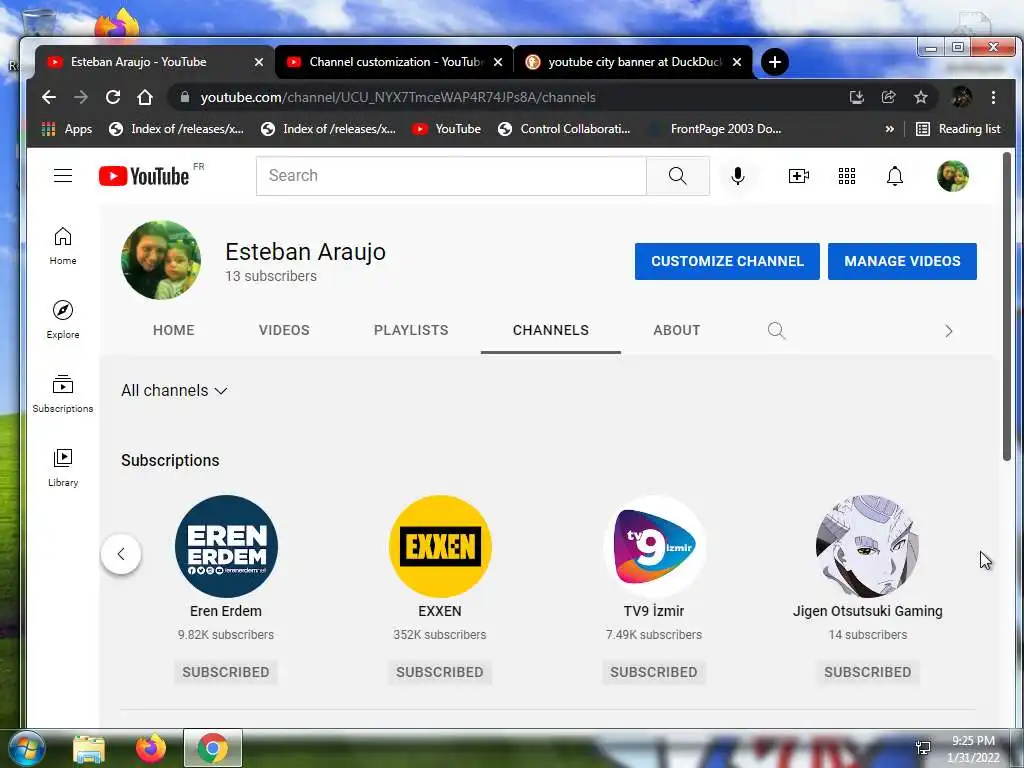Open Library in the sidebar
This screenshot has width=1024, height=768.
tap(63, 468)
